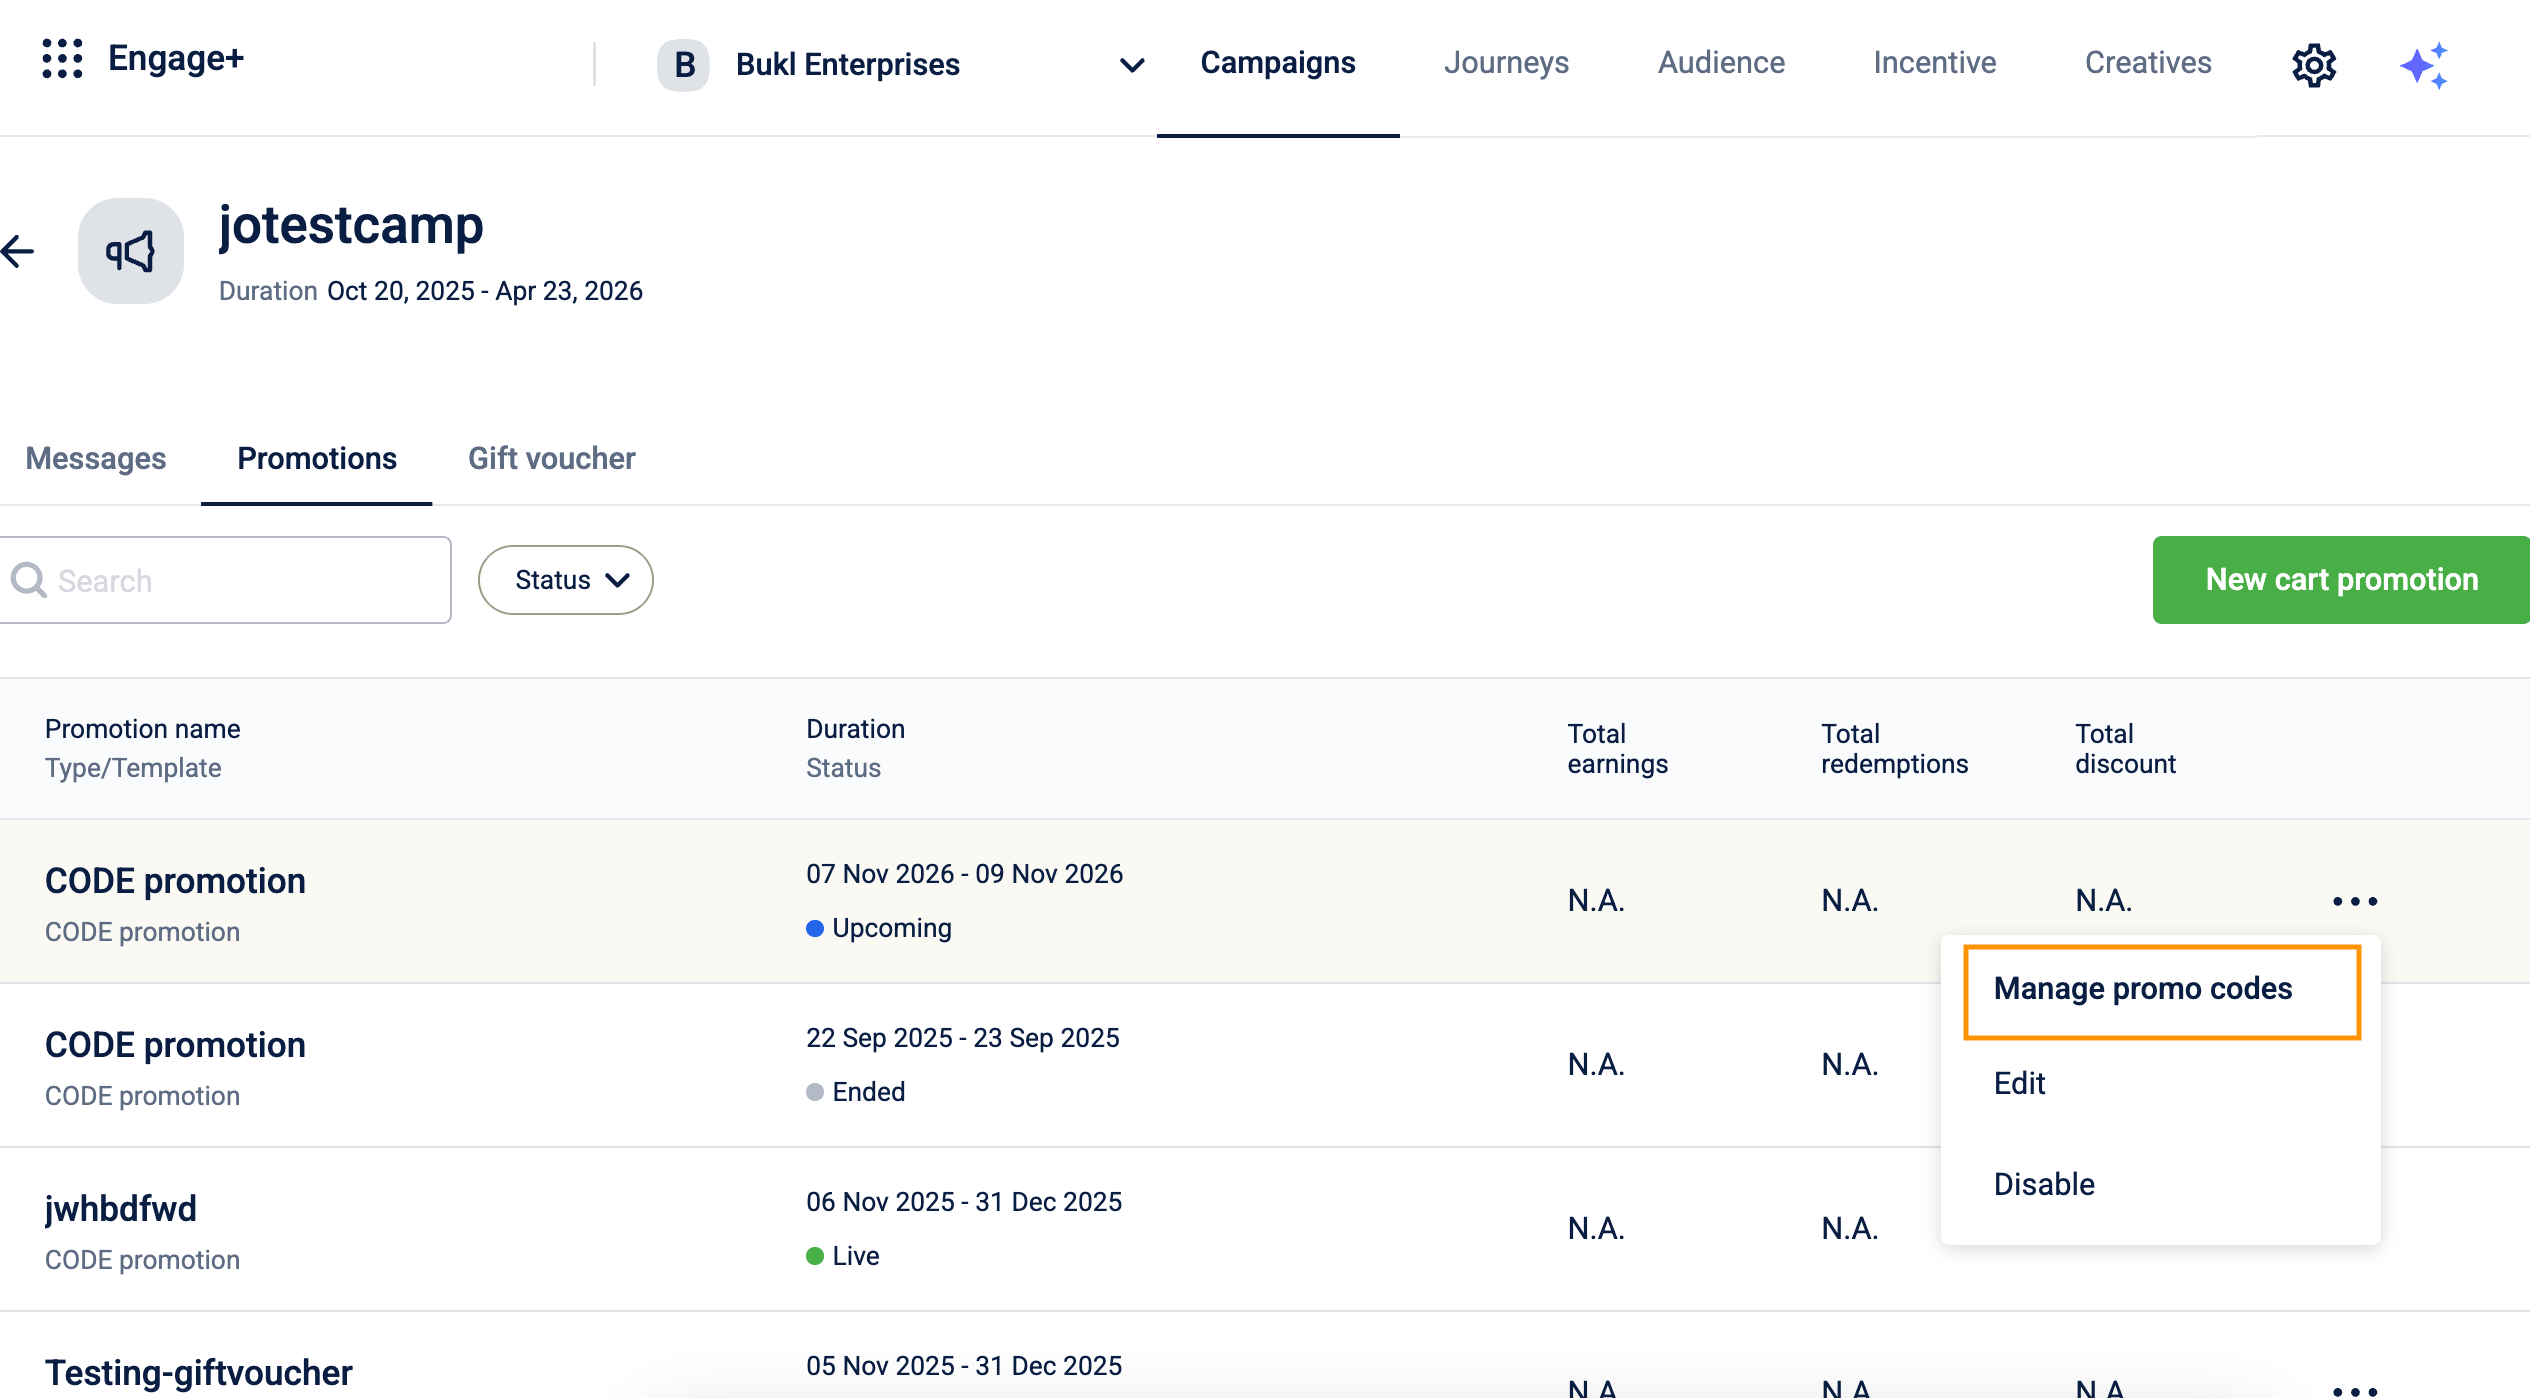Click the campaign megaphone icon
The height and width of the screenshot is (1398, 2530).
point(131,251)
